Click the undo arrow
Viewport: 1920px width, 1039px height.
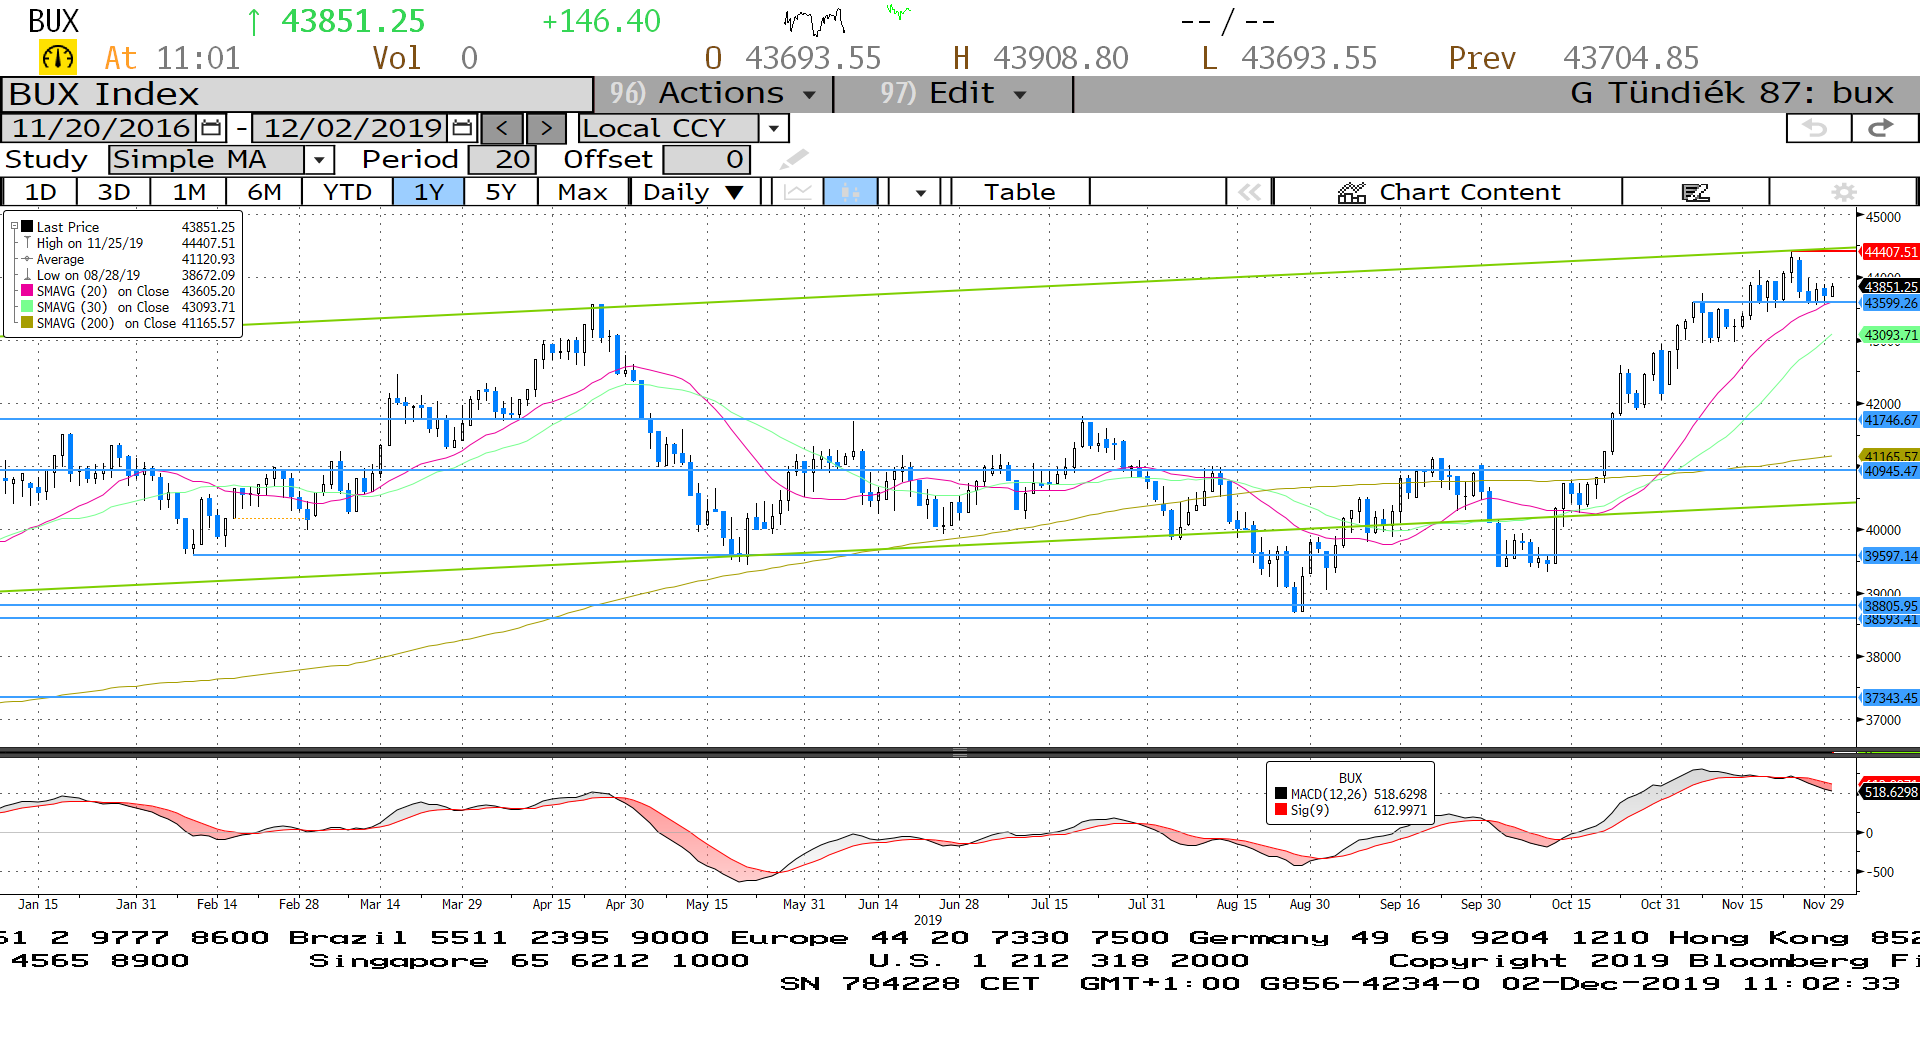[1817, 128]
